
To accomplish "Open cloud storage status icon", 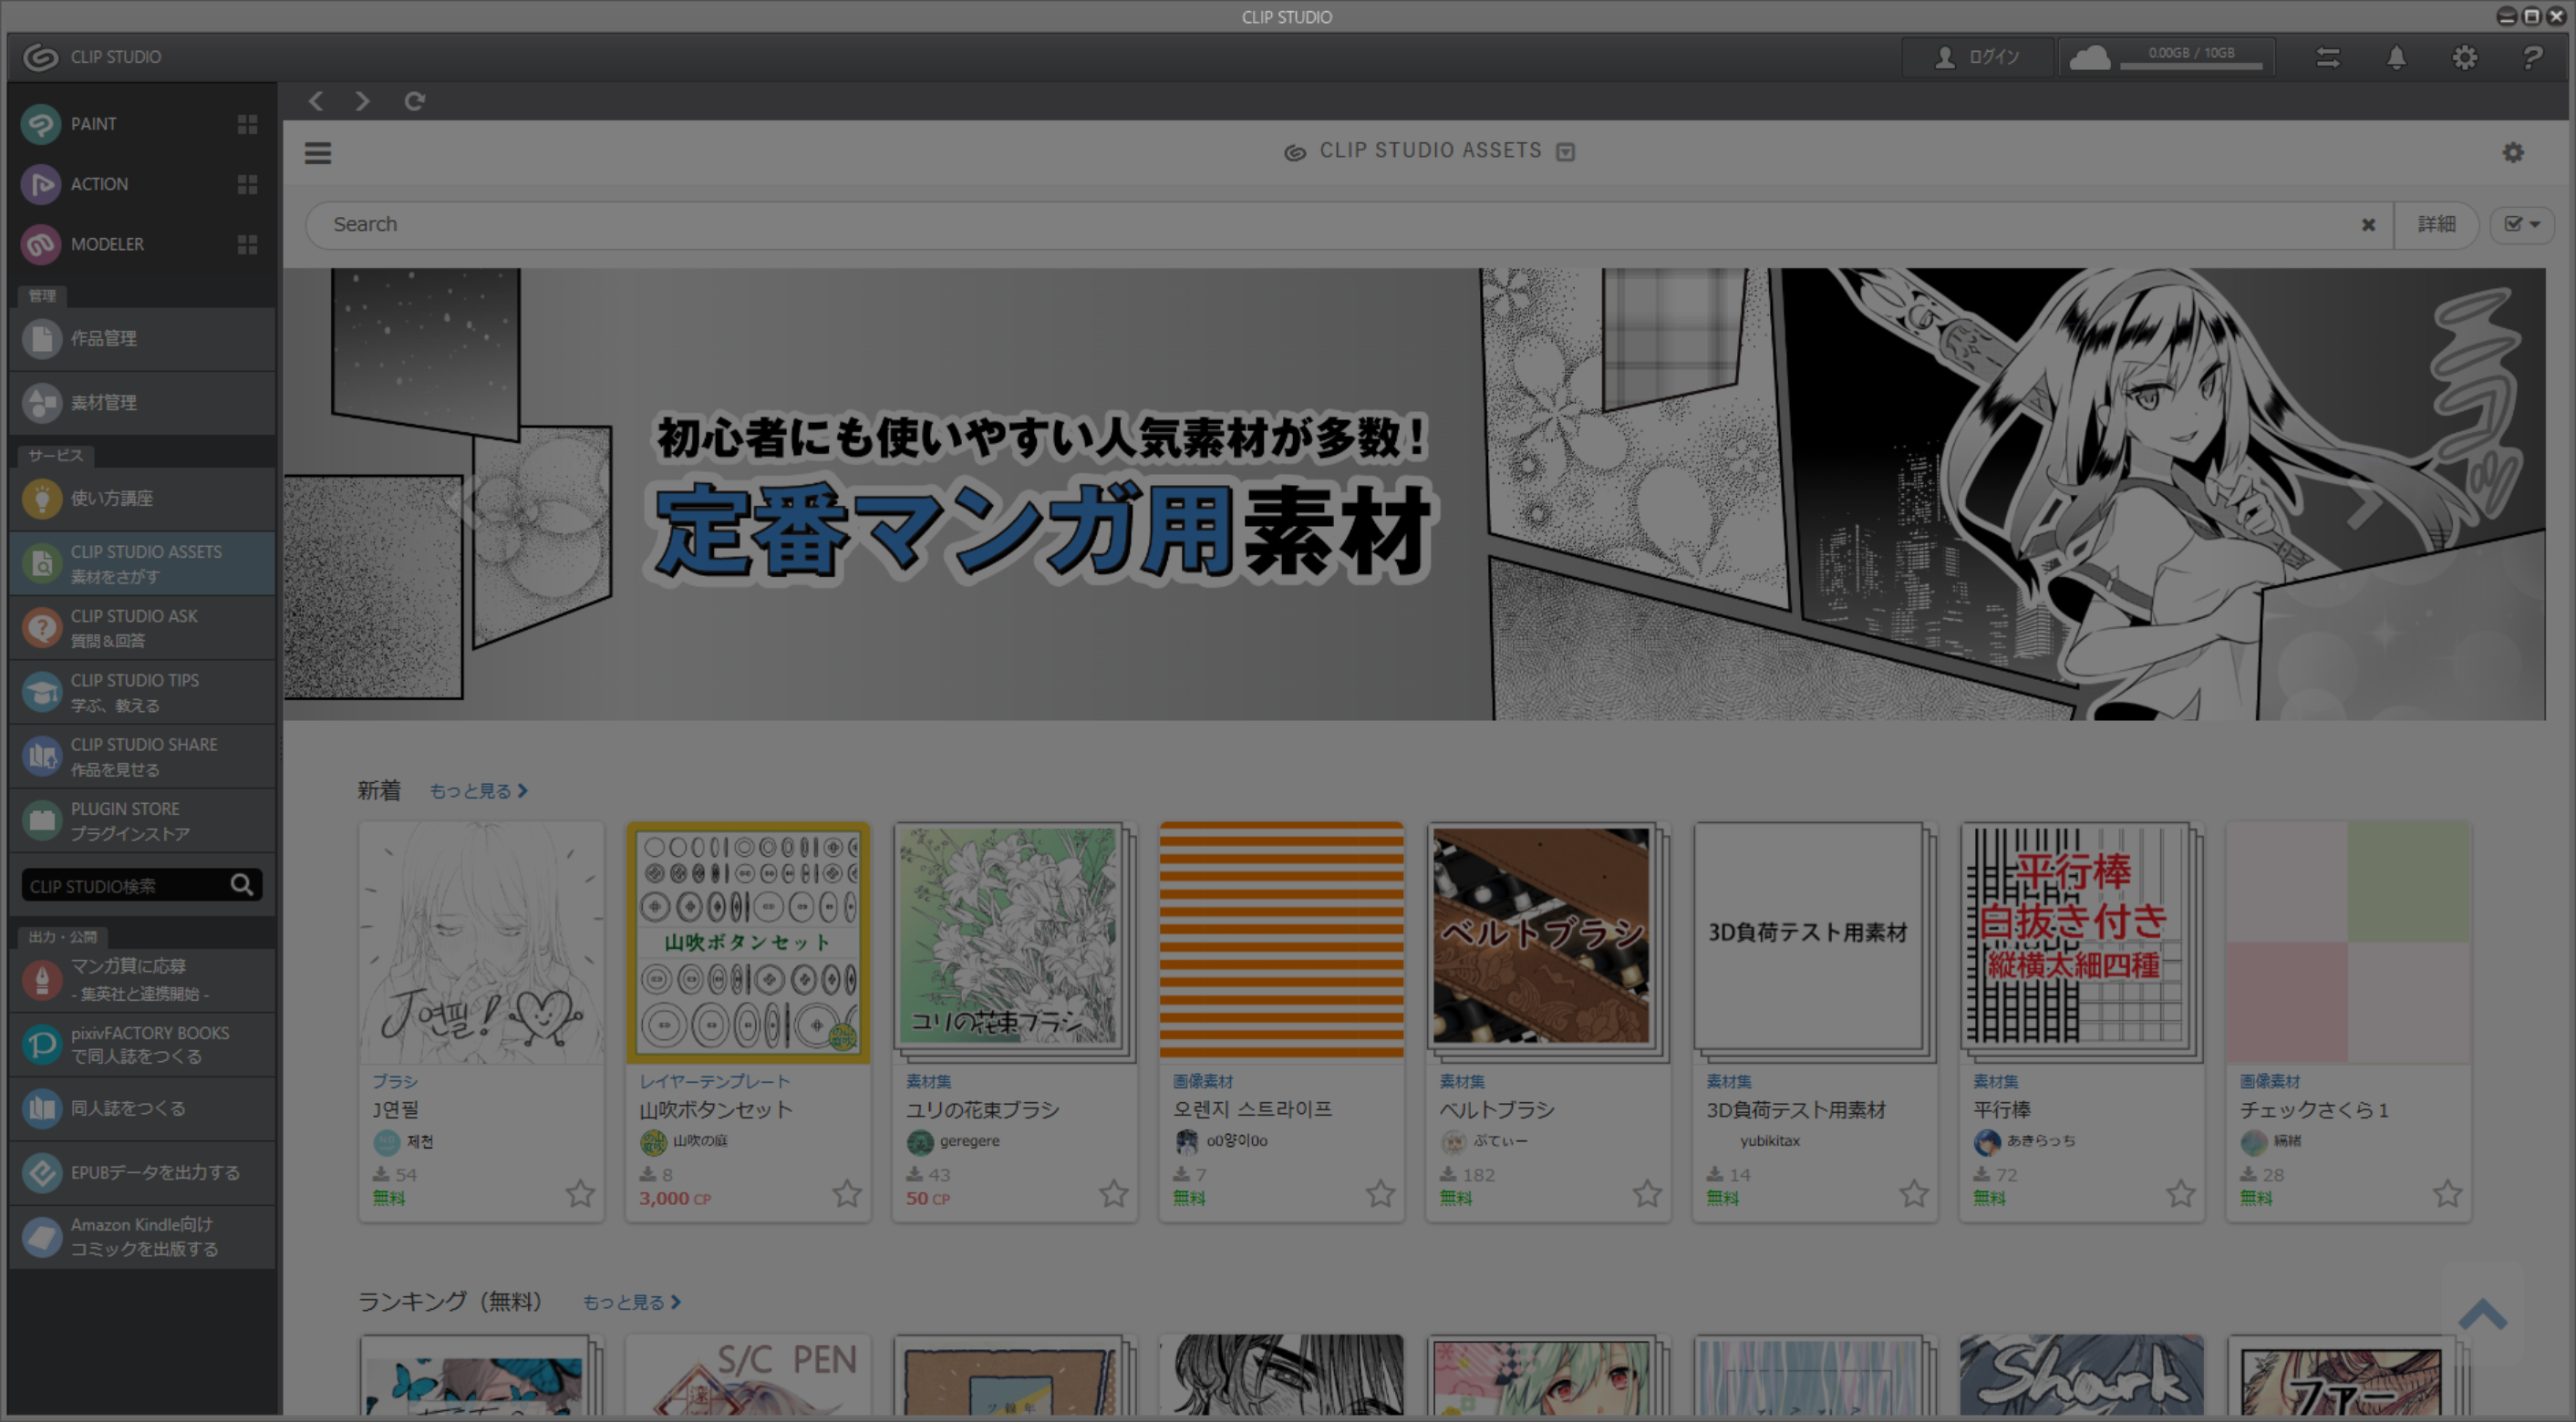I will click(2089, 58).
